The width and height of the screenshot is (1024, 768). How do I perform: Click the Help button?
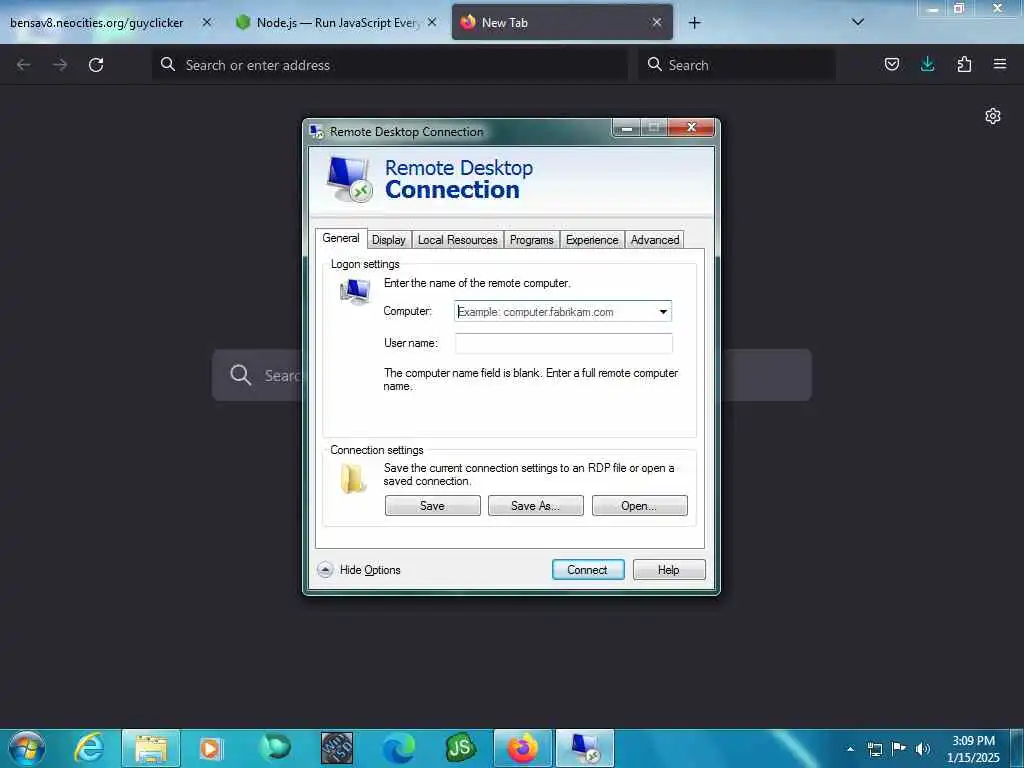point(669,569)
